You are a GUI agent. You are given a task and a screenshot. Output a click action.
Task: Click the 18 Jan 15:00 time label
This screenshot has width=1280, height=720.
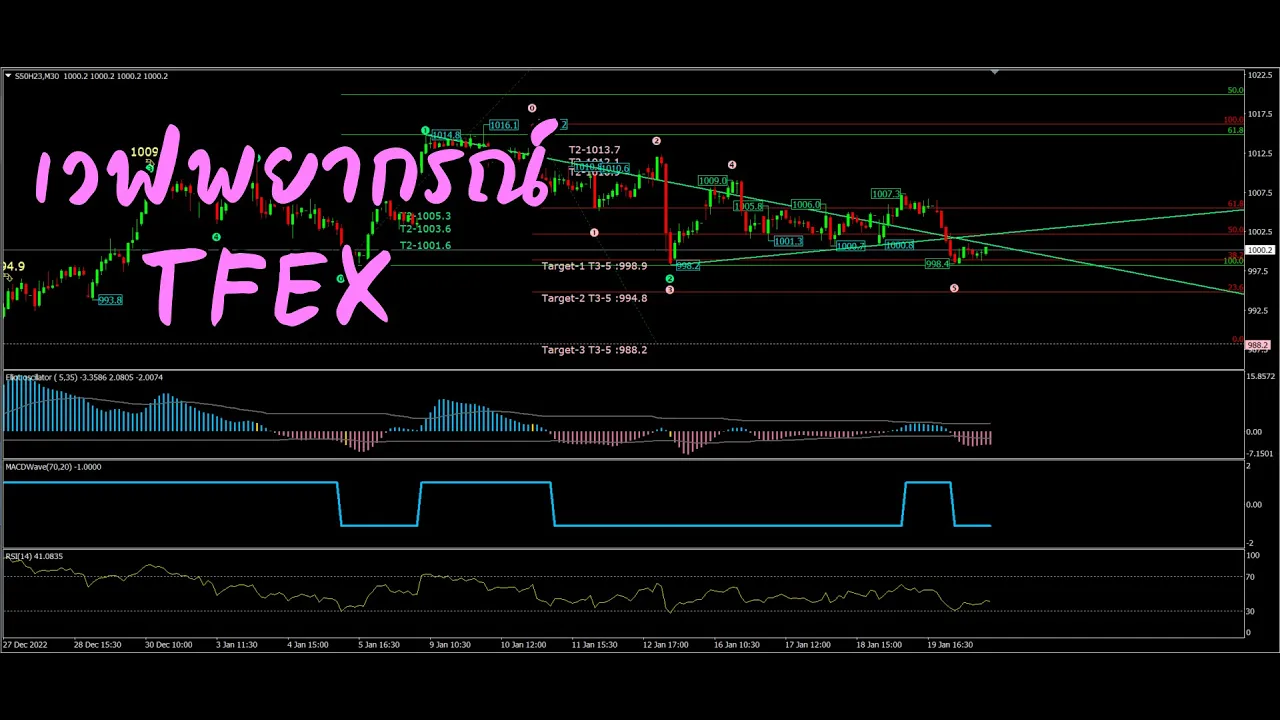pos(878,645)
